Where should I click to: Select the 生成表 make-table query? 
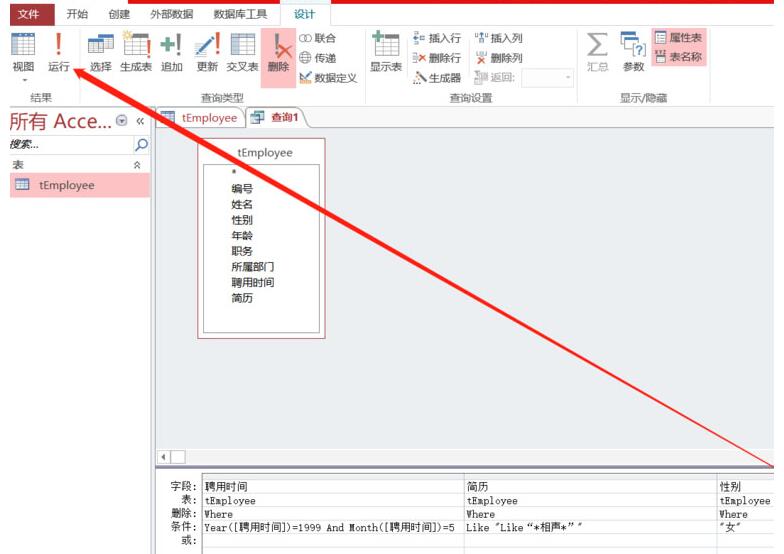click(136, 52)
